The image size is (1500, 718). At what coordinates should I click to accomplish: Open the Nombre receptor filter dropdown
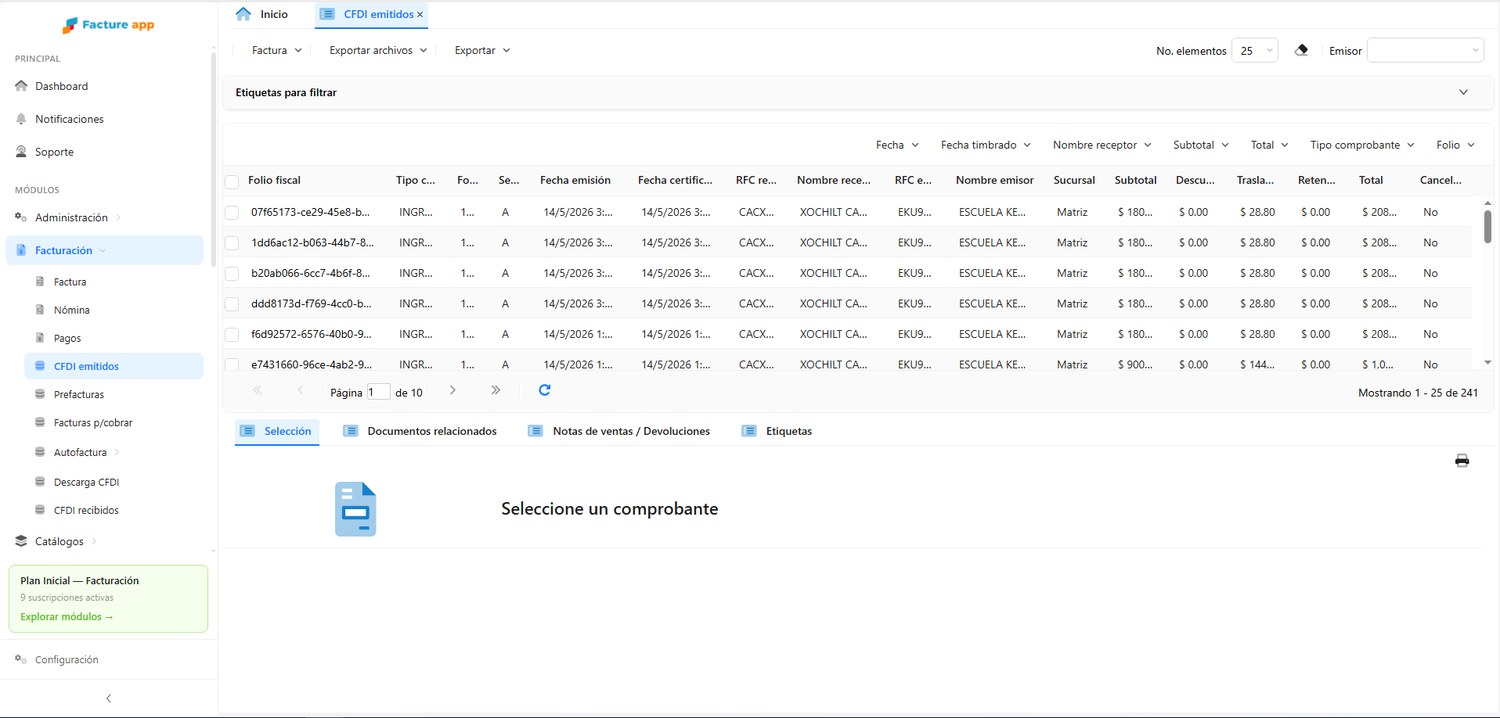click(1102, 145)
